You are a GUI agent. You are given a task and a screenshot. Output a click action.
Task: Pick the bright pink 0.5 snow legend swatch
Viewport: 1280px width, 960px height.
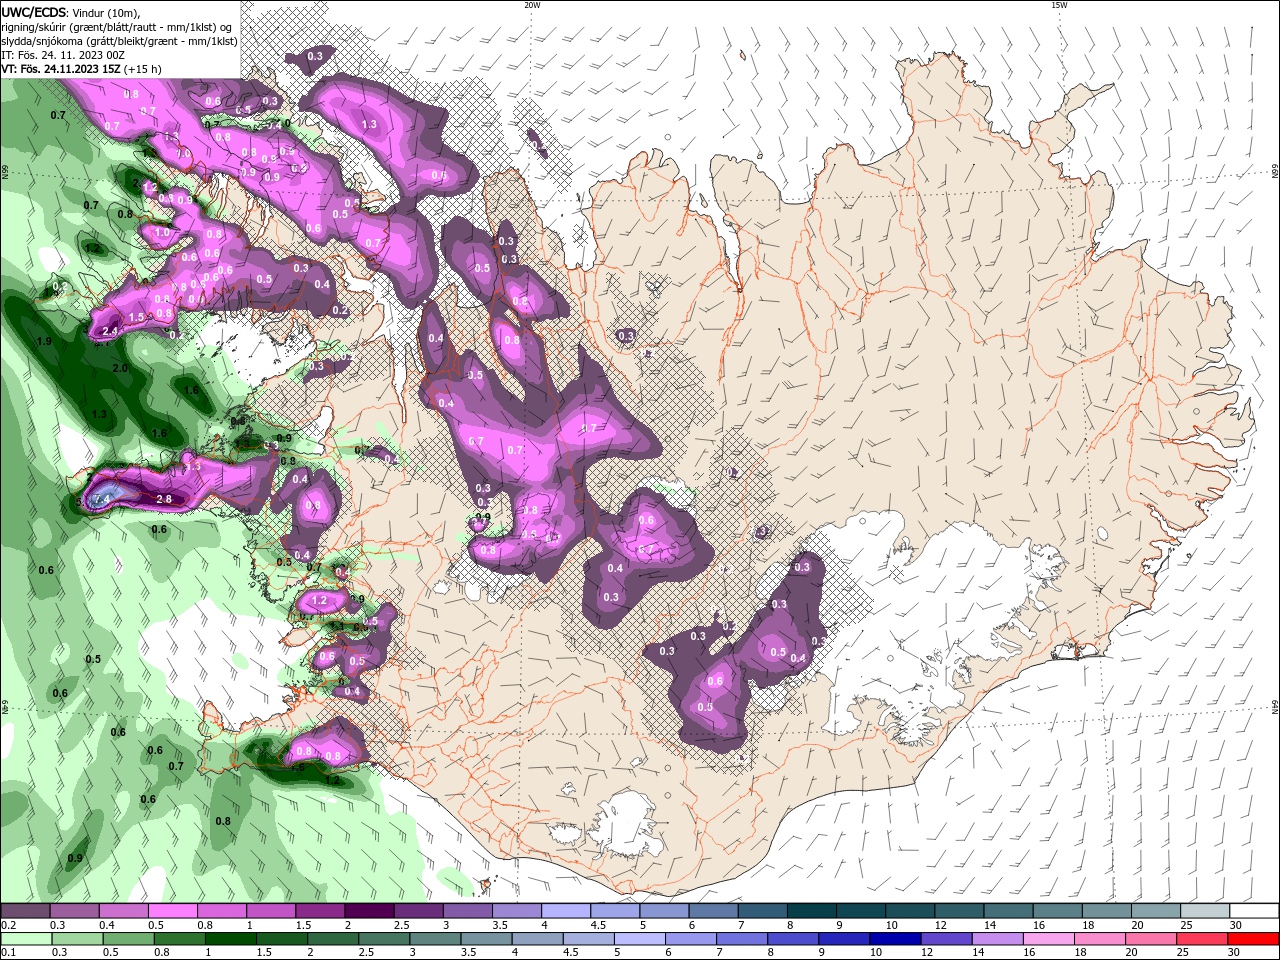coord(172,911)
